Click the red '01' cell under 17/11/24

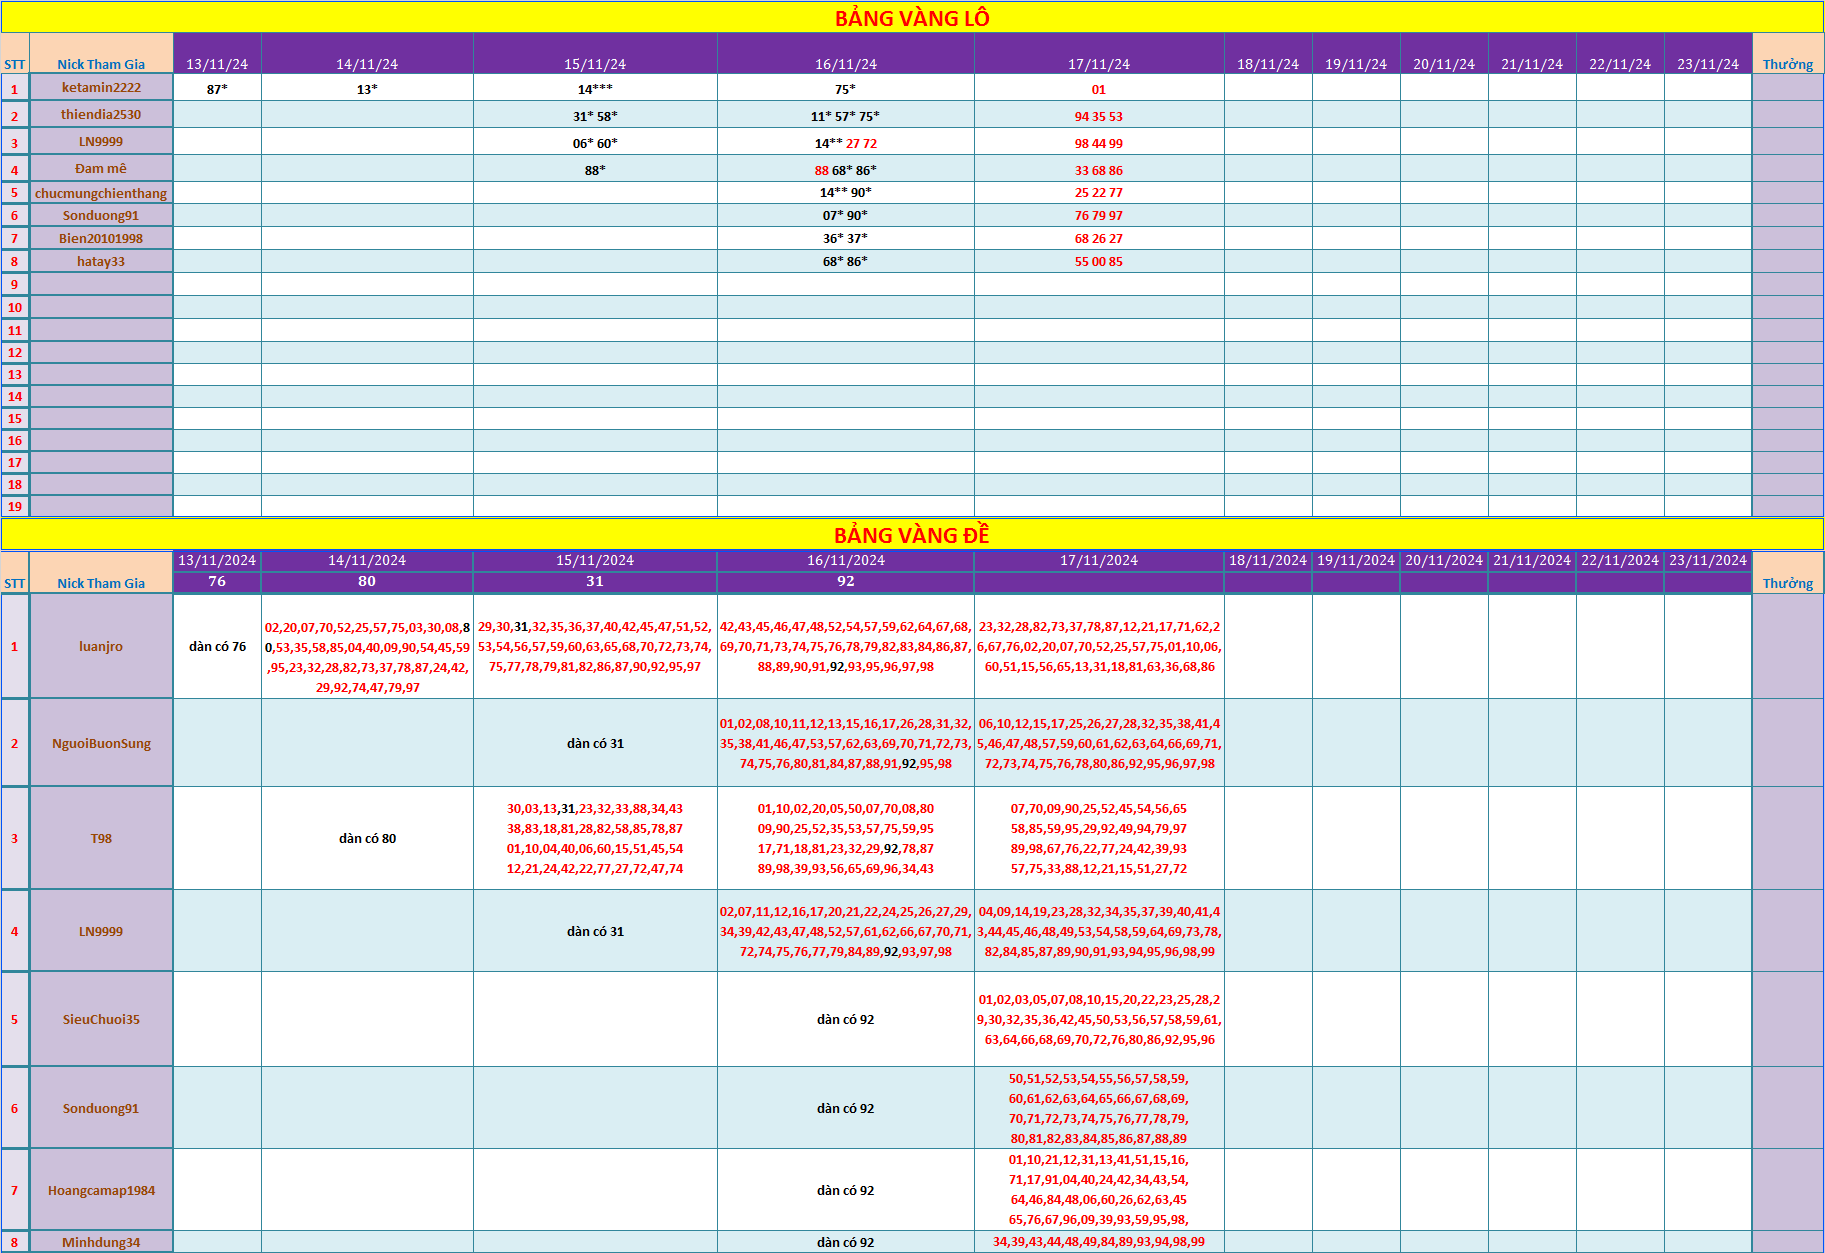click(x=1099, y=88)
